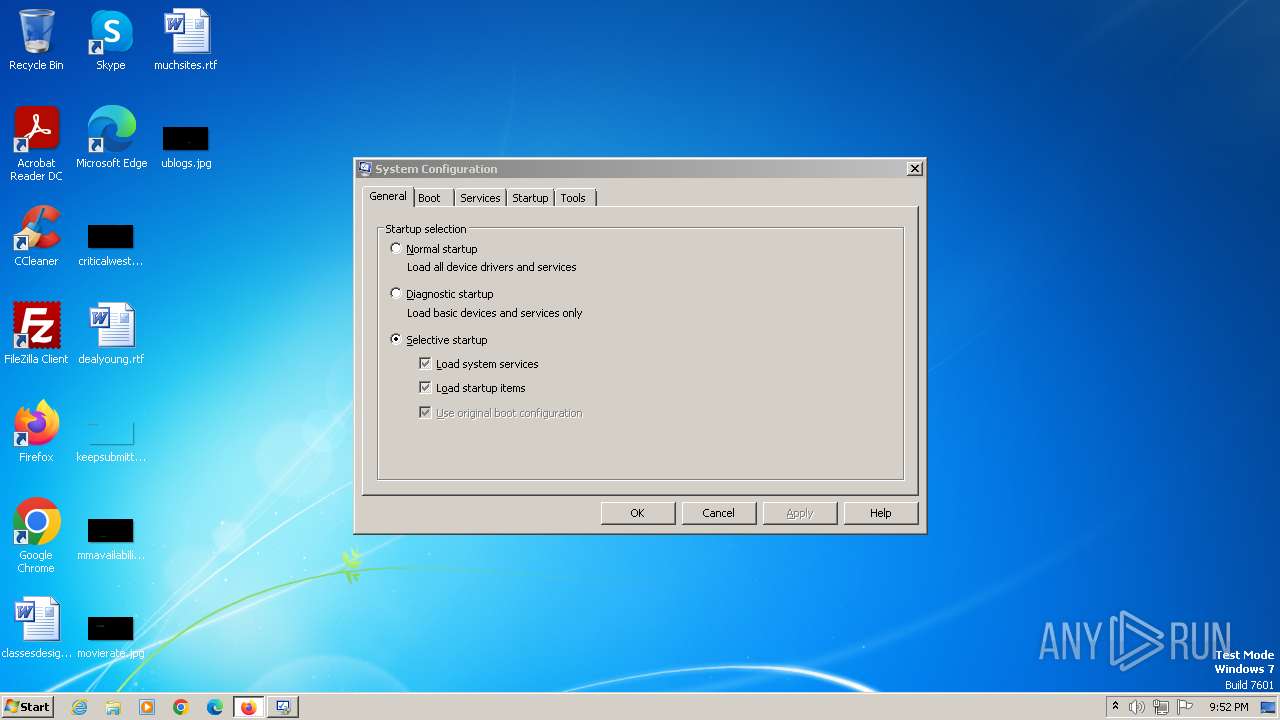
Task: Select the classesdesig document icon
Action: click(36, 627)
